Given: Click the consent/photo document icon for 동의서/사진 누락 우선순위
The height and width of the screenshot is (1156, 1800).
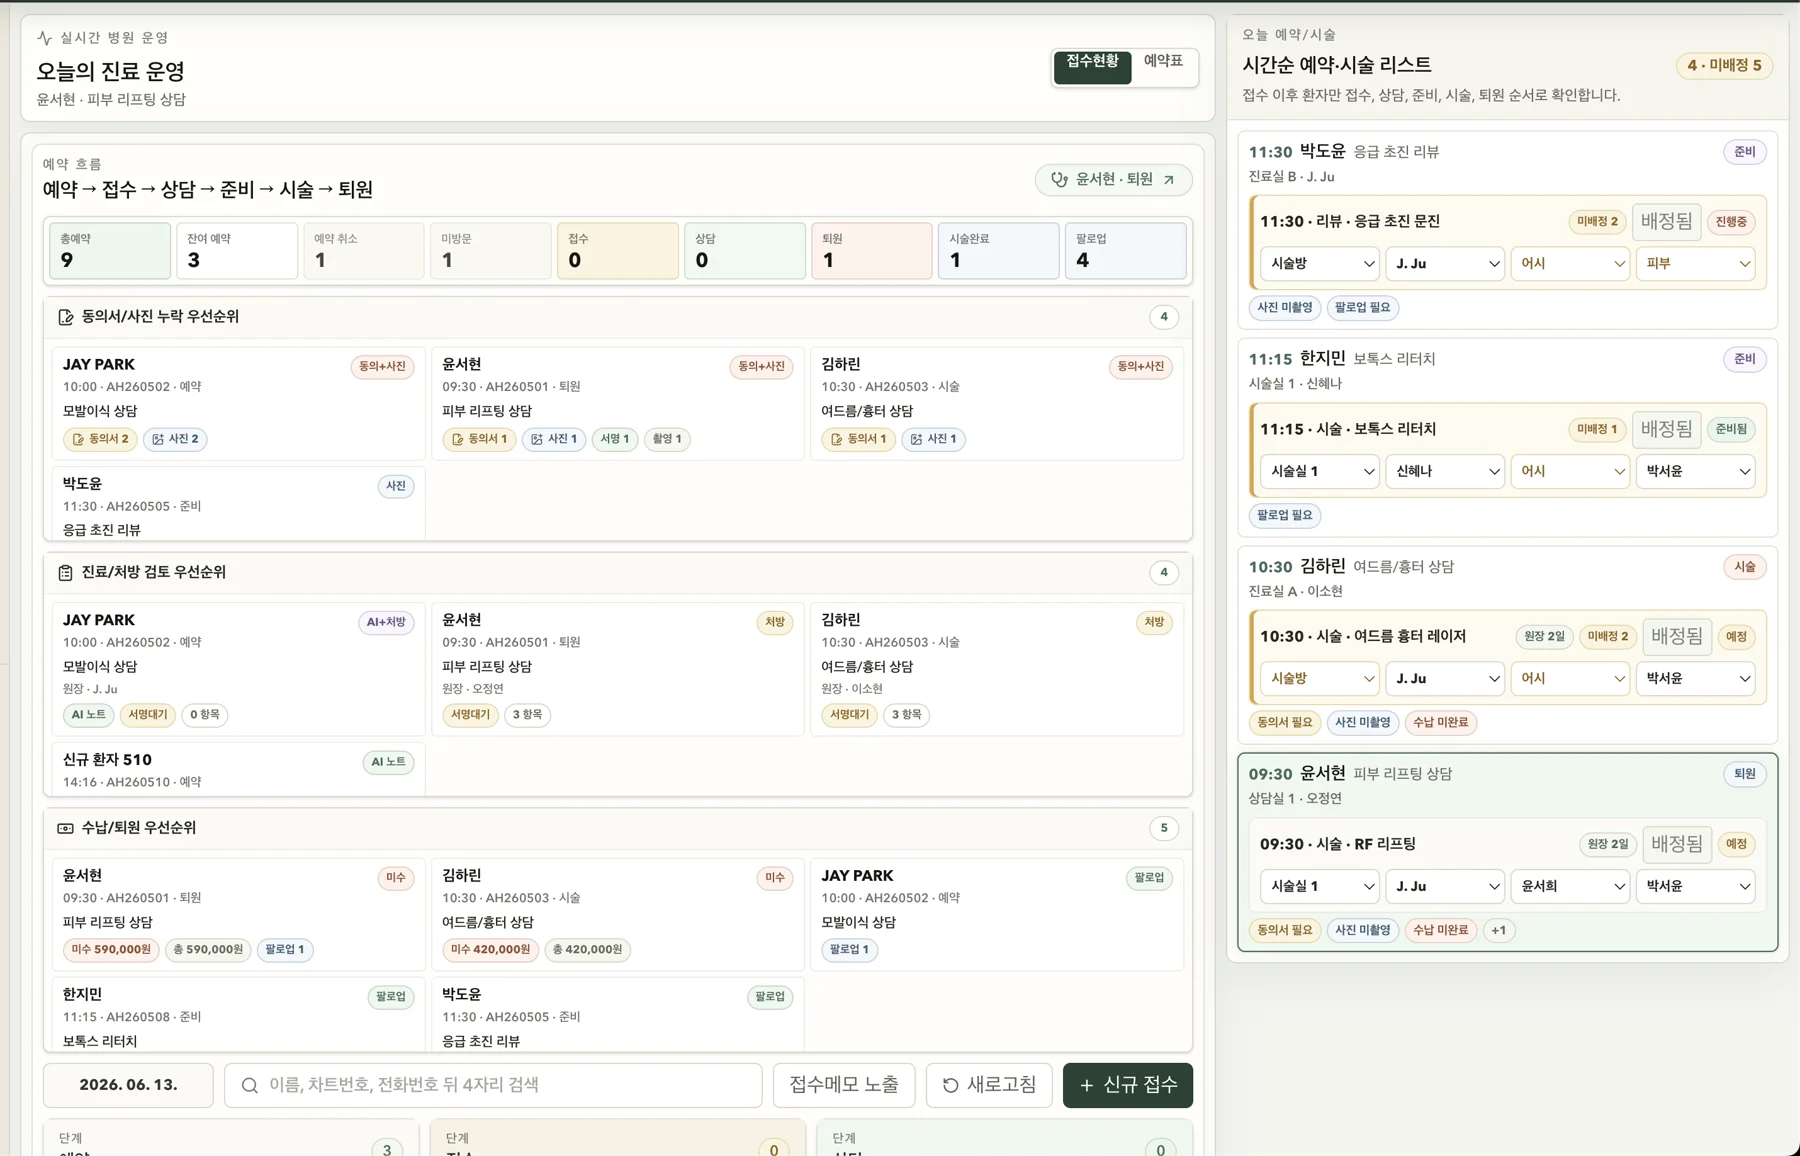Looking at the screenshot, I should (66, 317).
